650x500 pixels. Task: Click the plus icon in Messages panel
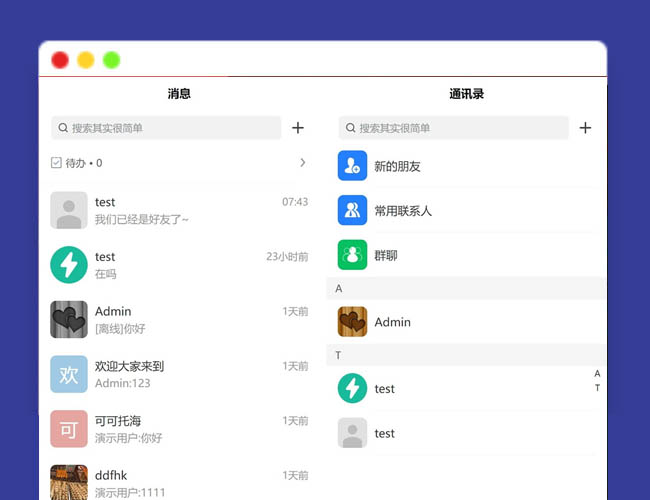pyautogui.click(x=298, y=128)
